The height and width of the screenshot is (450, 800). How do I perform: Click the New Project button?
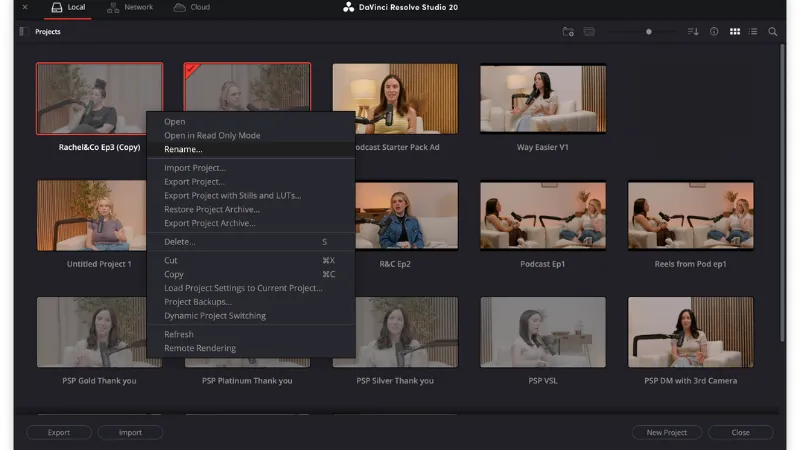666,432
